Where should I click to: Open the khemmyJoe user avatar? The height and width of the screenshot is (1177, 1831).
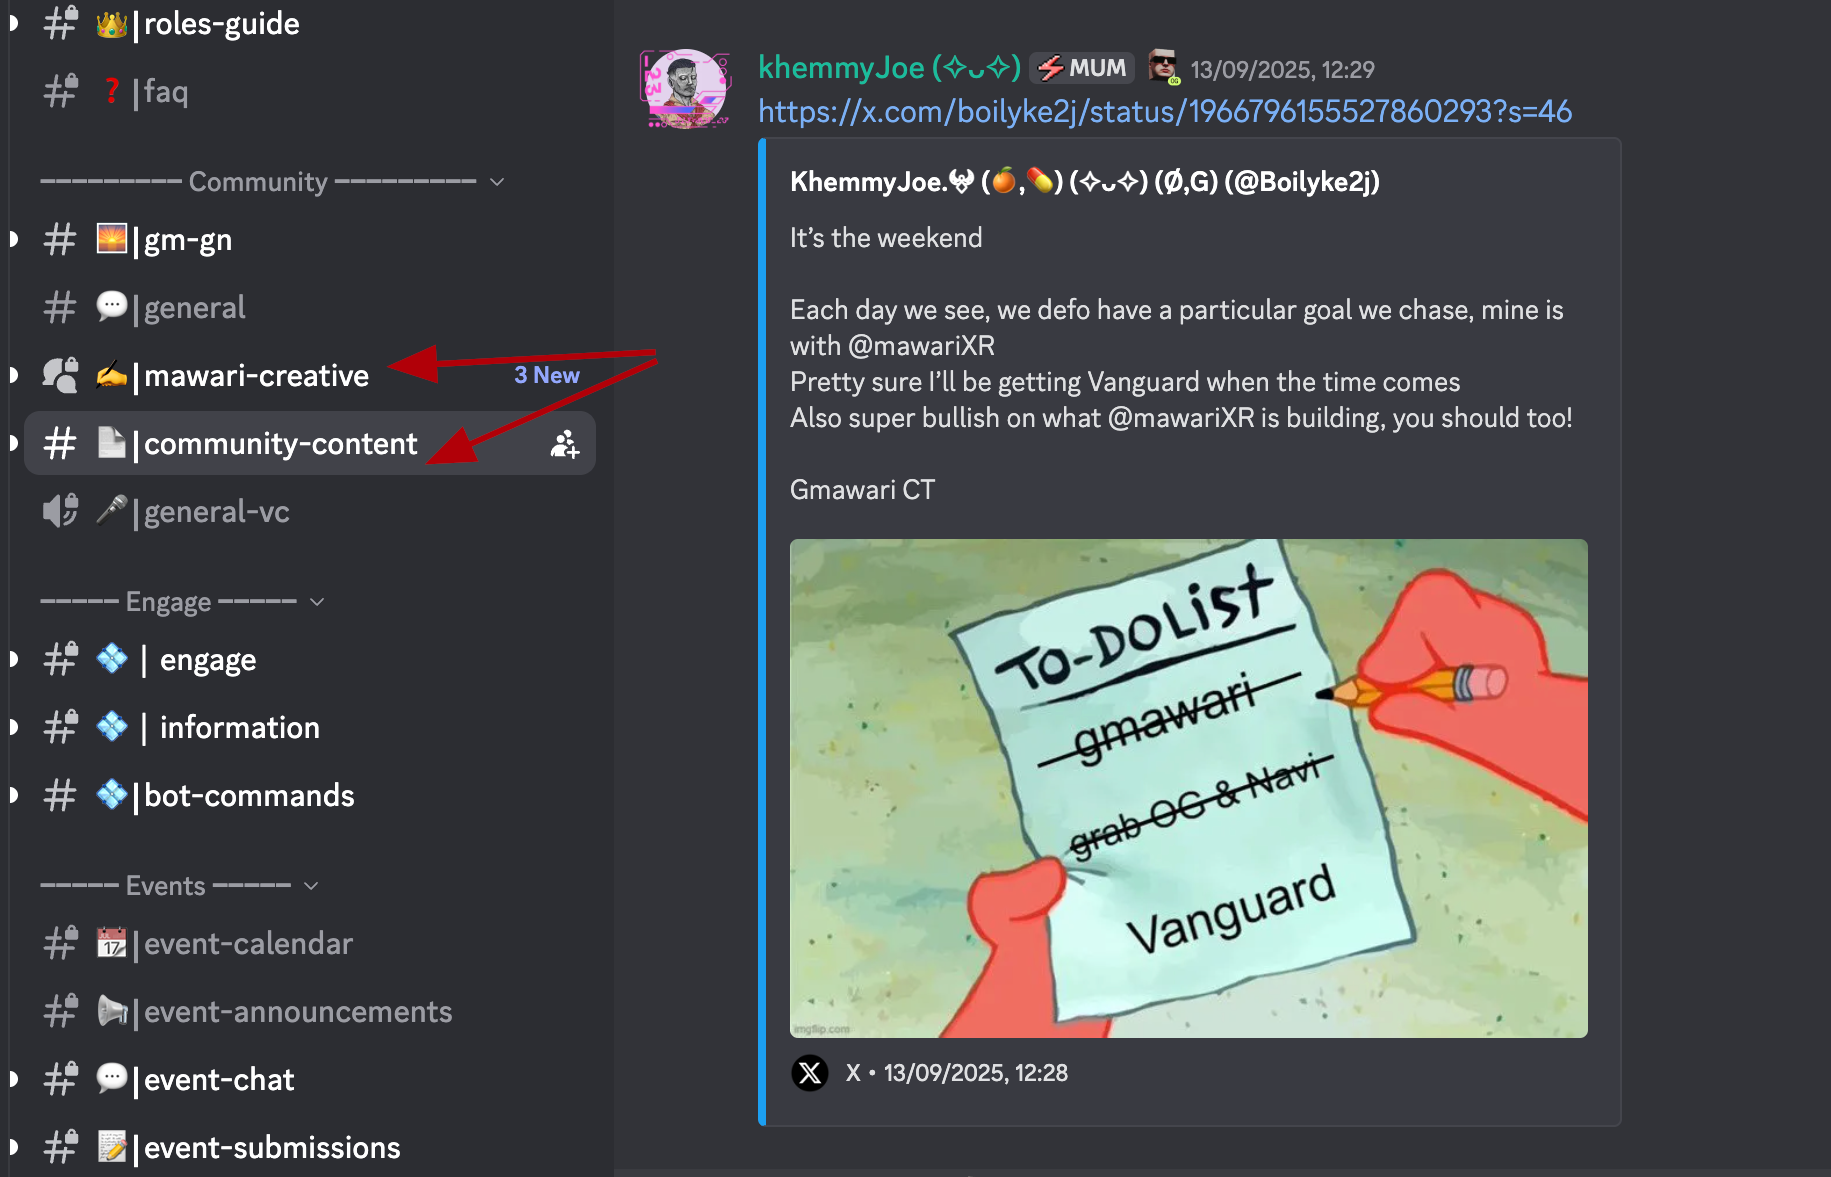(685, 89)
